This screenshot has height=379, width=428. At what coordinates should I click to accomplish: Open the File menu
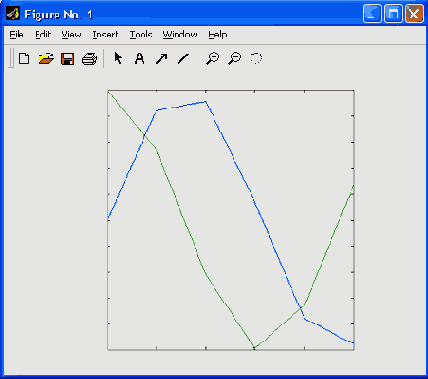pos(16,34)
